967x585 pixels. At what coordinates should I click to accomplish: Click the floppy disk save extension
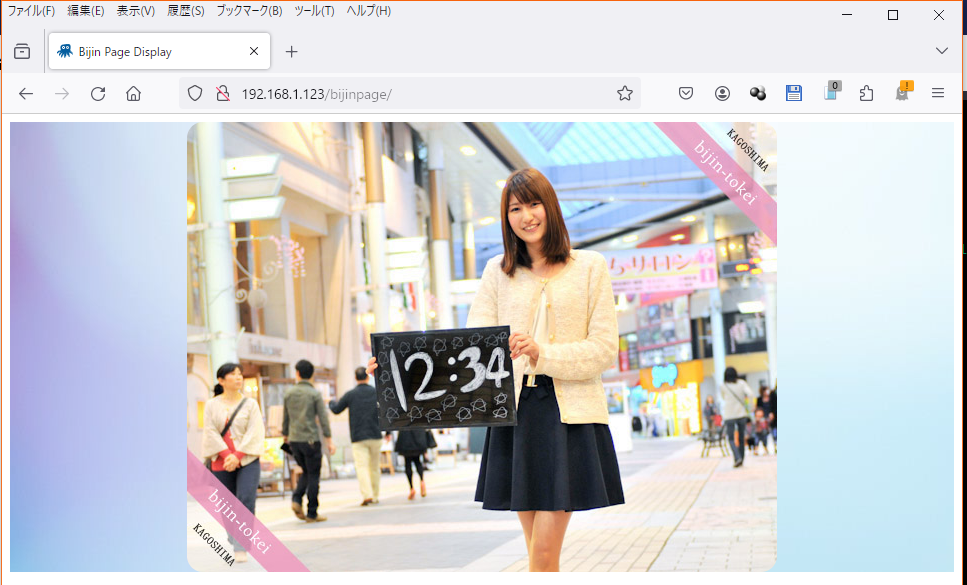point(793,93)
